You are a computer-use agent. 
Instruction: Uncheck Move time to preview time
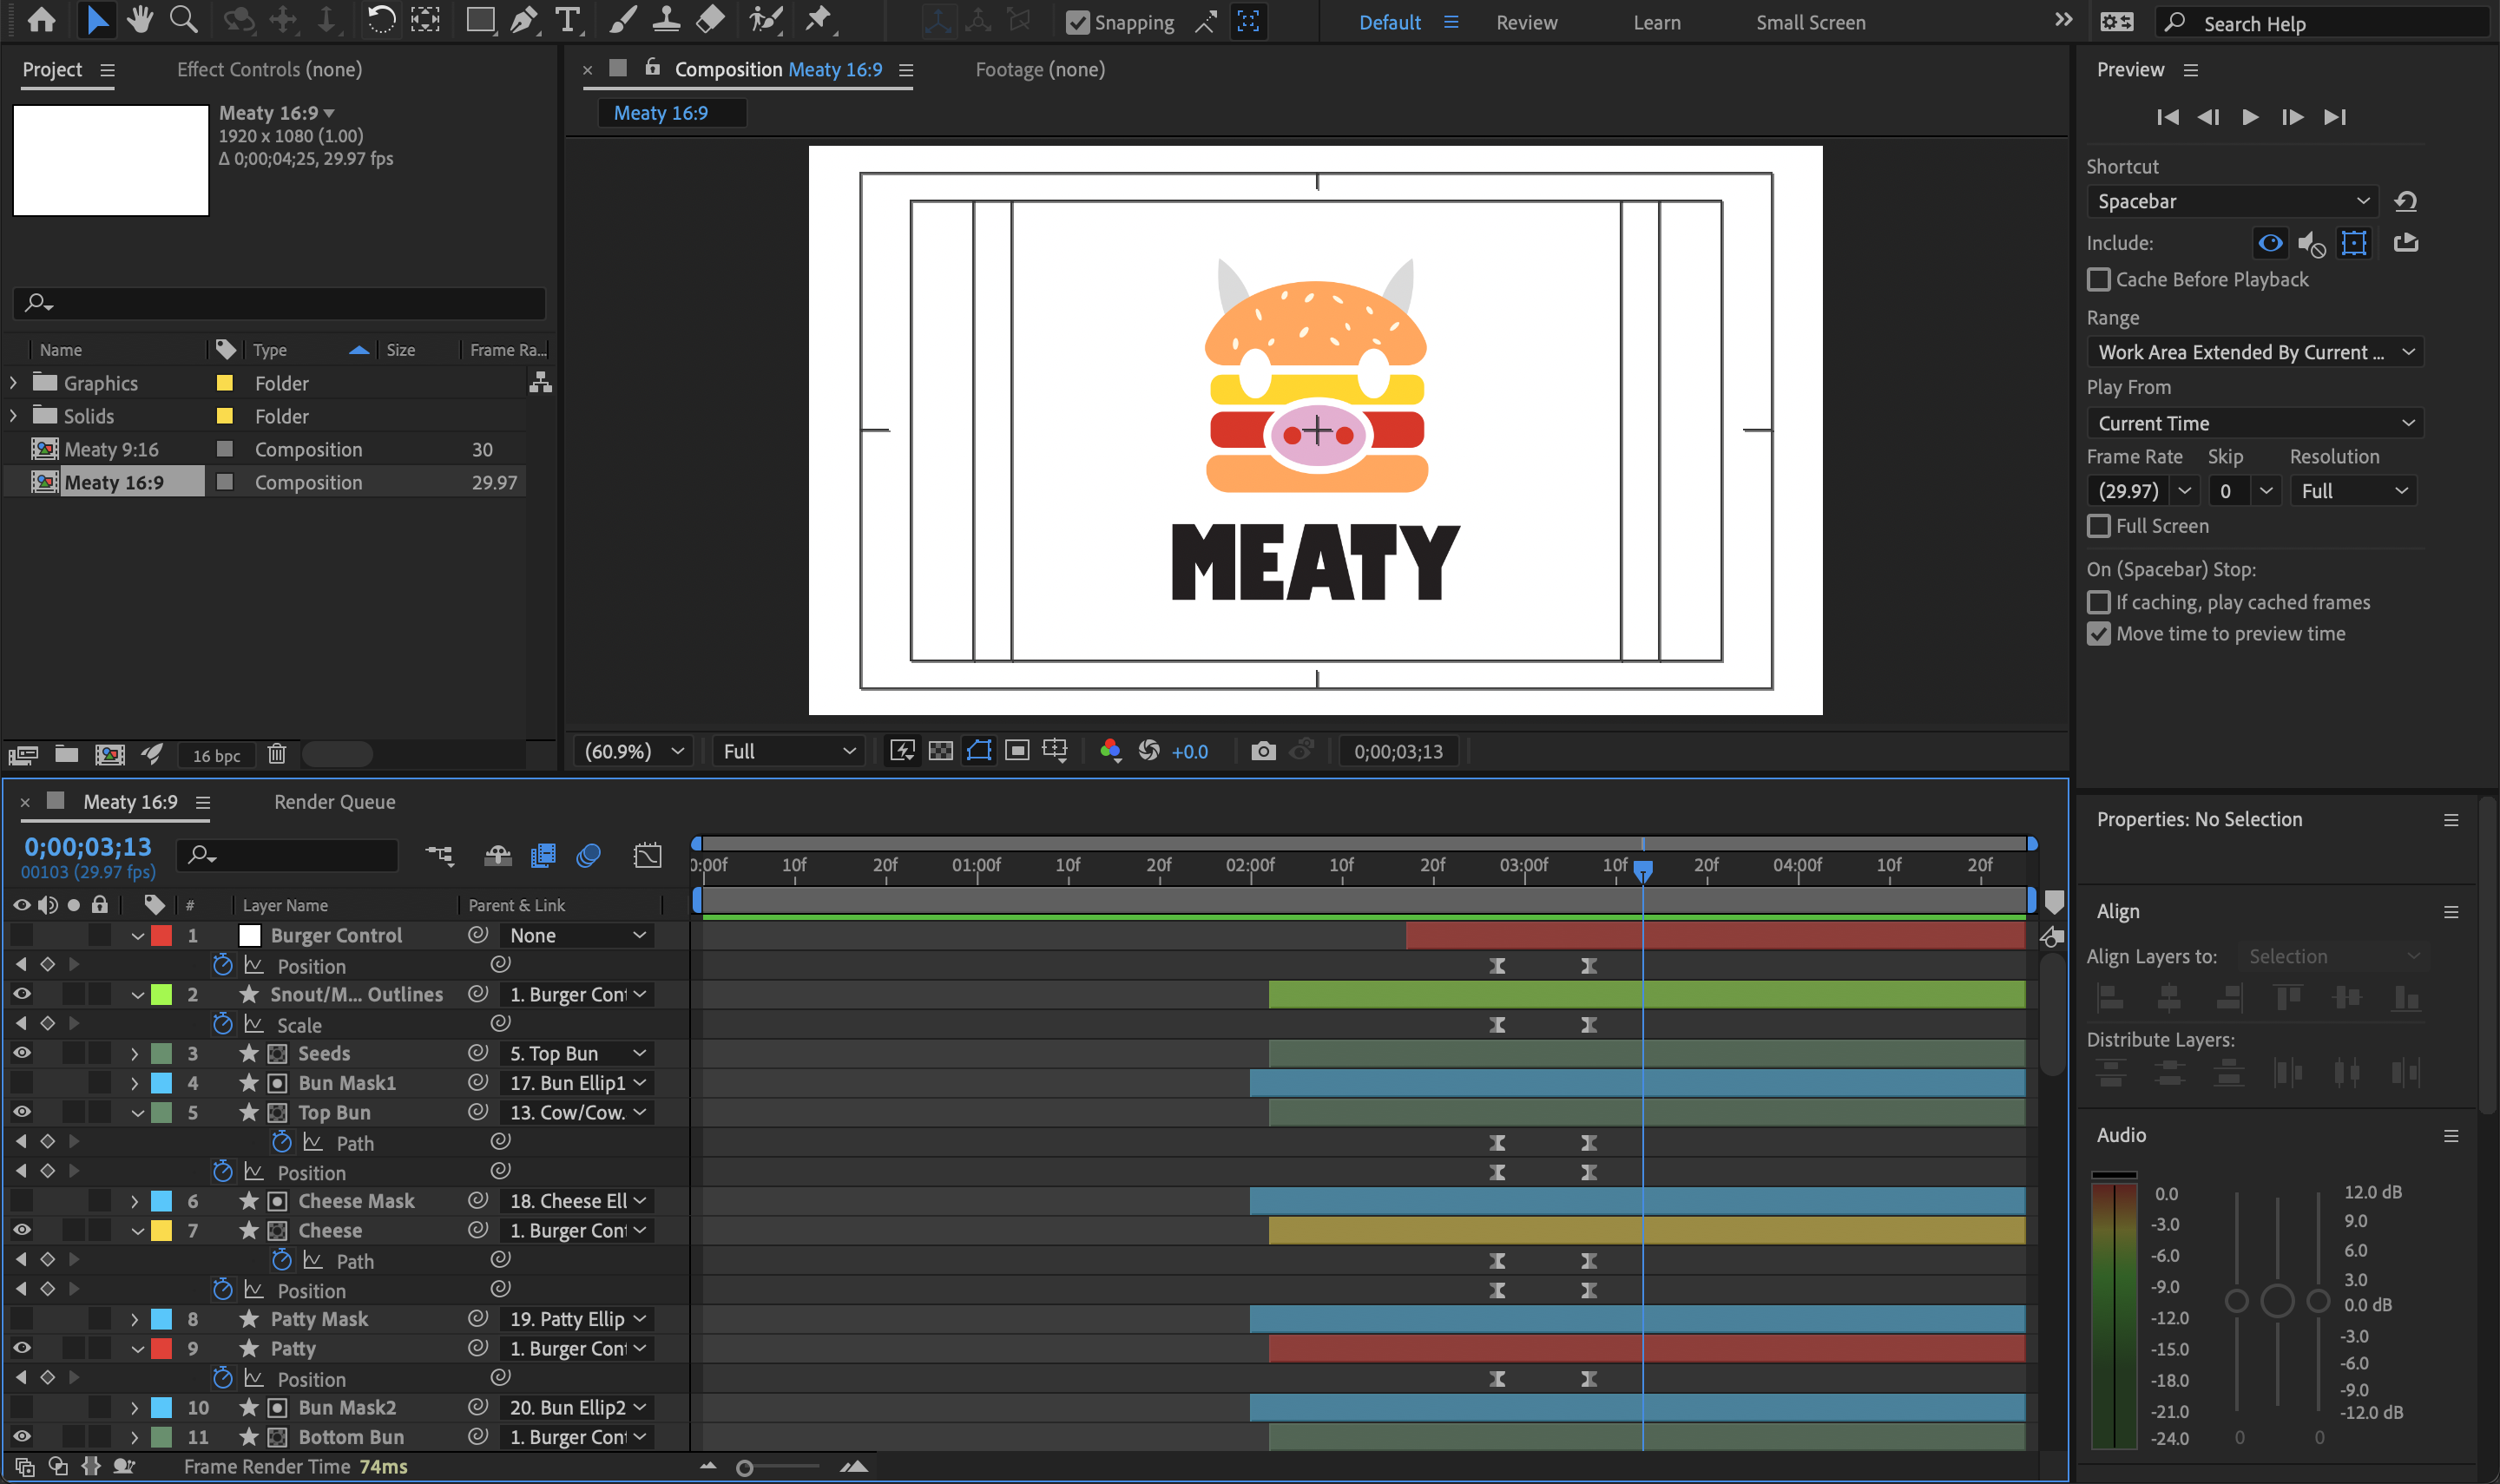click(2098, 634)
